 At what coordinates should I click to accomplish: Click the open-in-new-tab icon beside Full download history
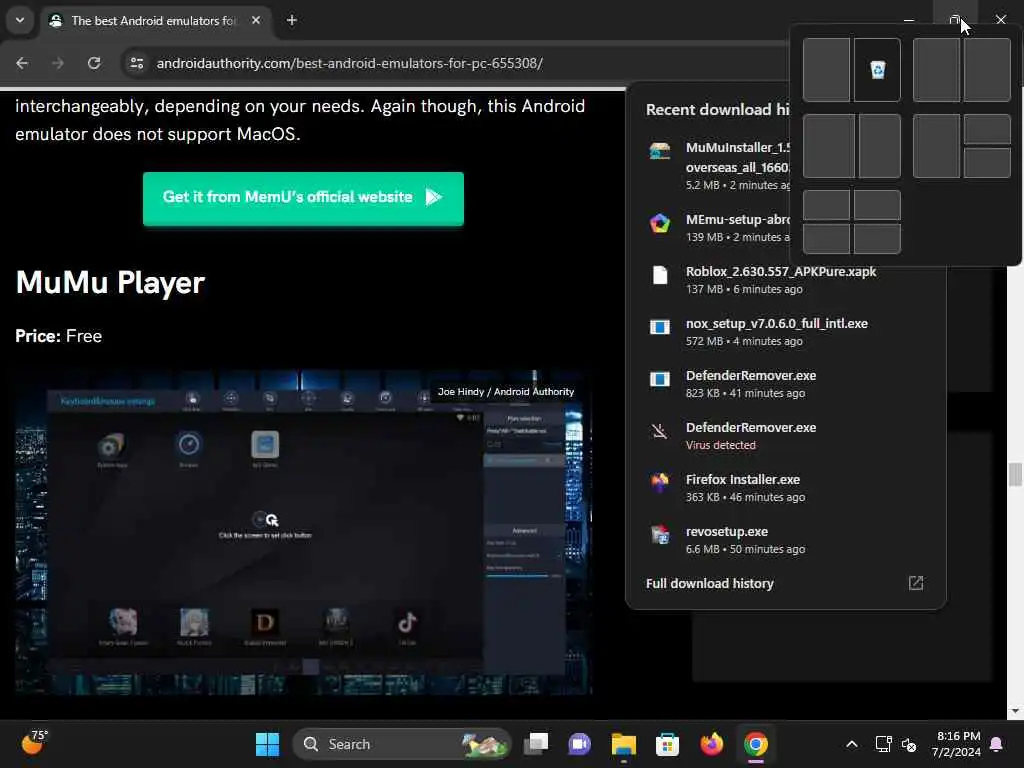click(x=916, y=583)
